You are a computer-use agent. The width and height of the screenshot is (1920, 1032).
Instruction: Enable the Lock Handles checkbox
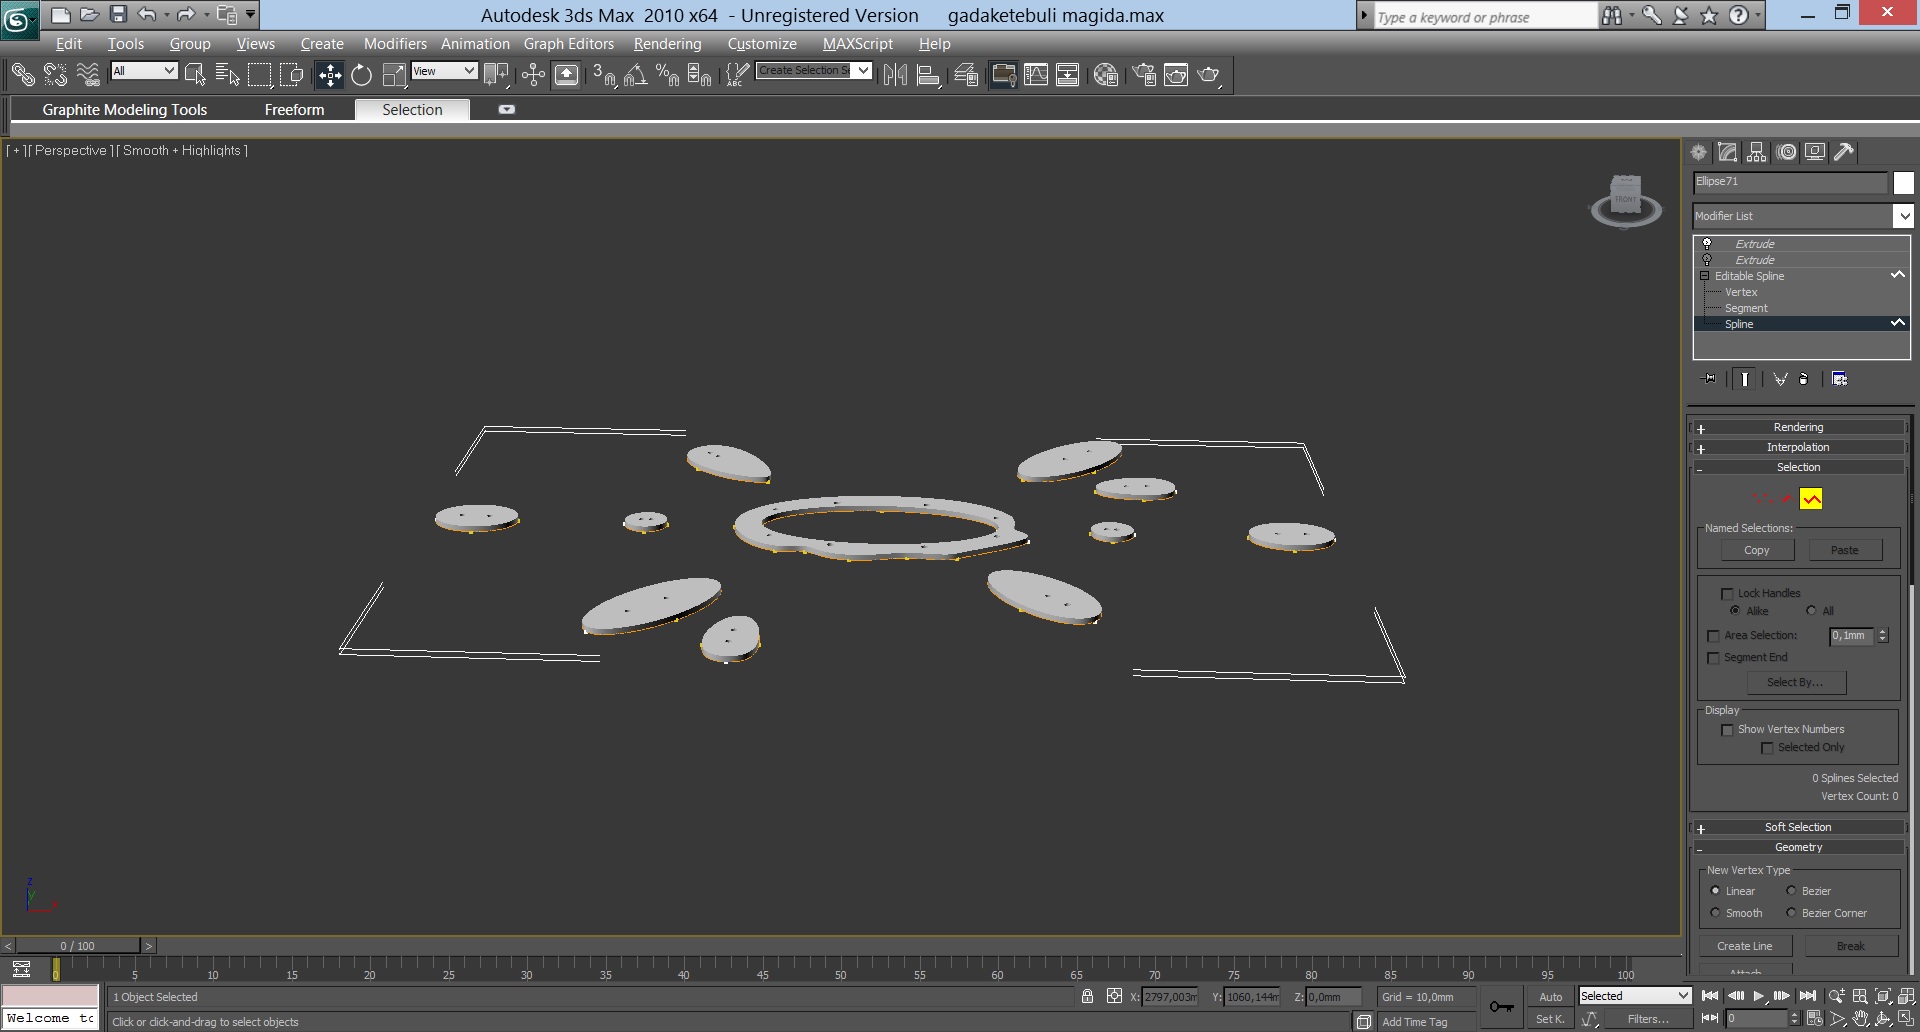1727,594
